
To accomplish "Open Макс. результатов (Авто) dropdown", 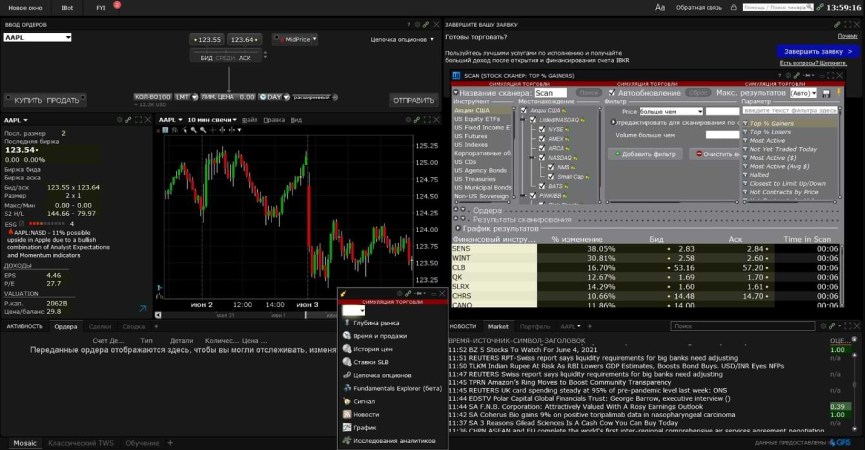I will pyautogui.click(x=804, y=93).
